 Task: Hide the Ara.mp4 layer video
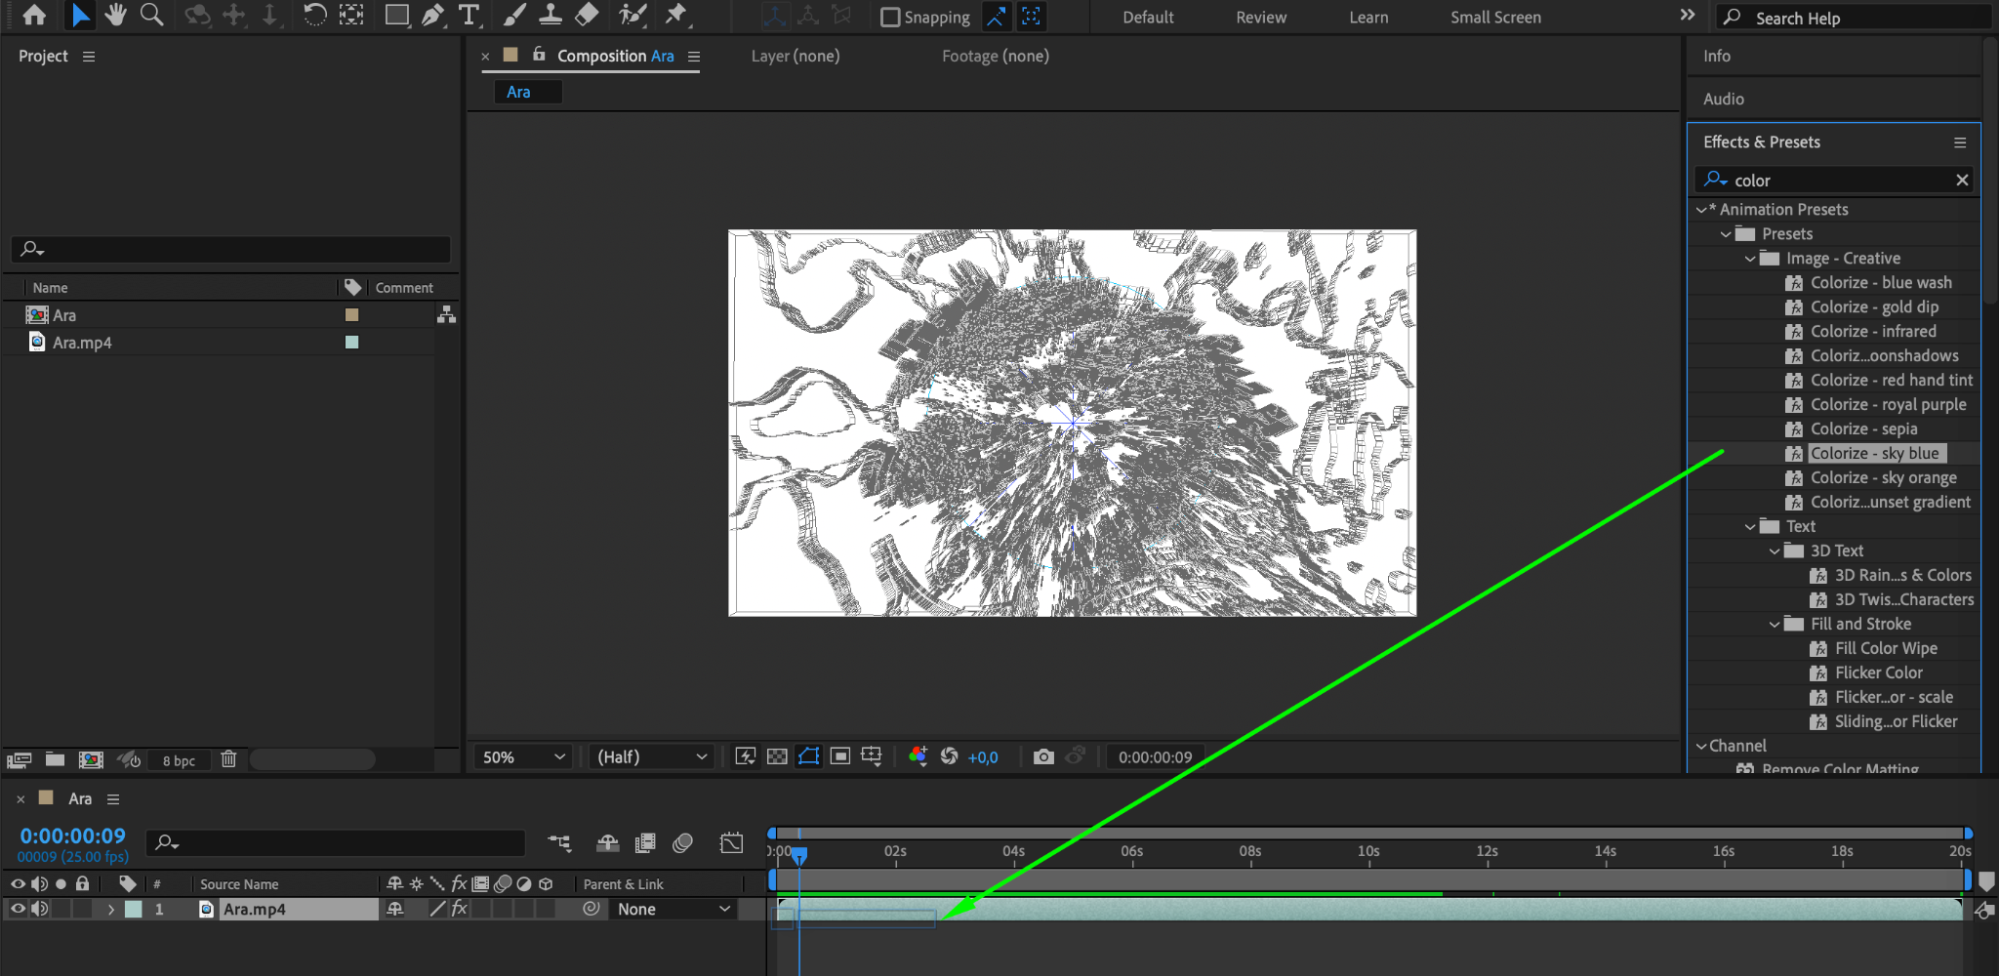18,909
